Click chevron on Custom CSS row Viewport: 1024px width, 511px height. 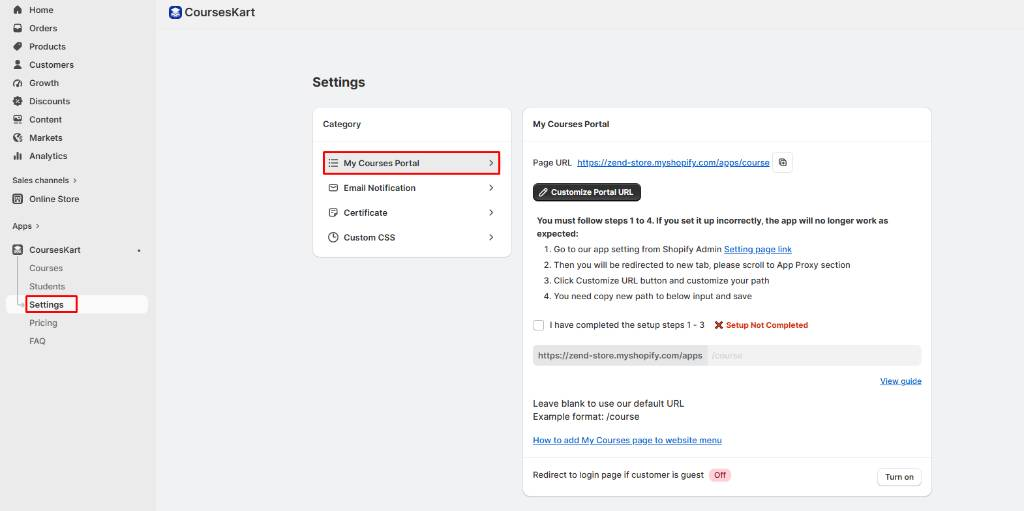click(x=491, y=237)
